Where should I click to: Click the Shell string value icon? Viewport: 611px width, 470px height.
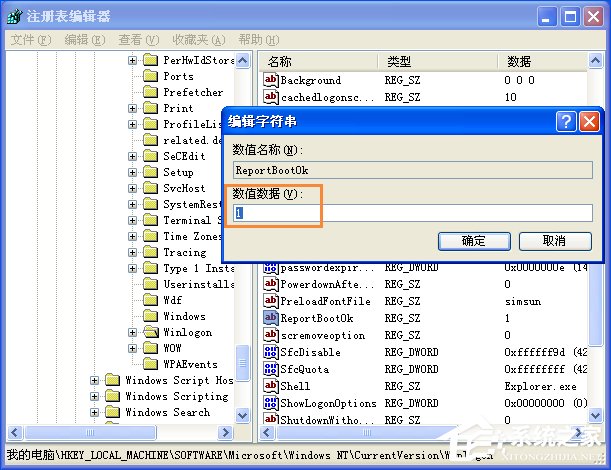[x=270, y=386]
